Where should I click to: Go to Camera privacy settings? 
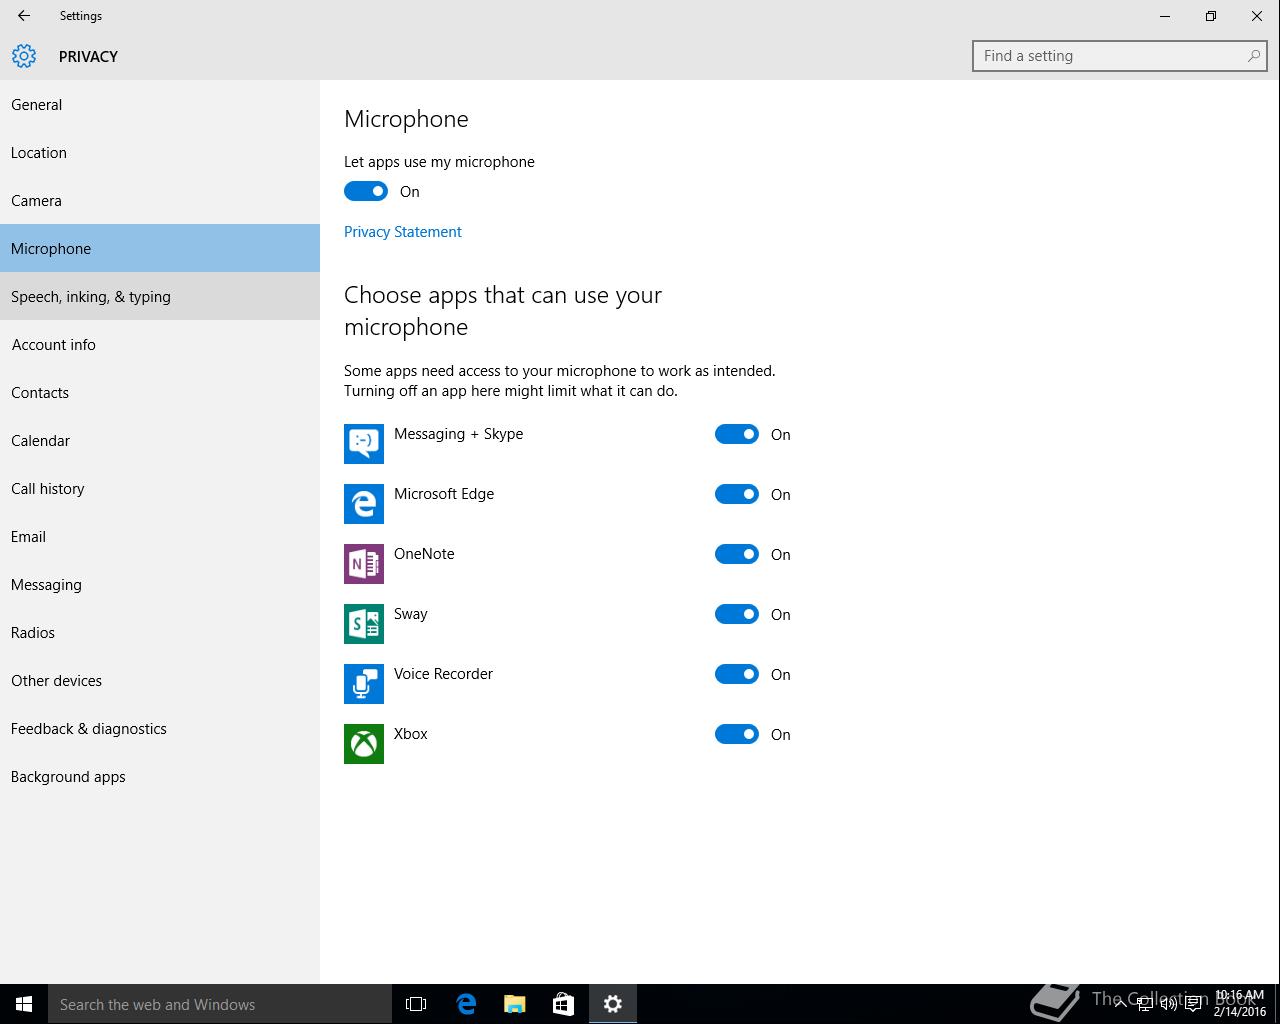[160, 200]
